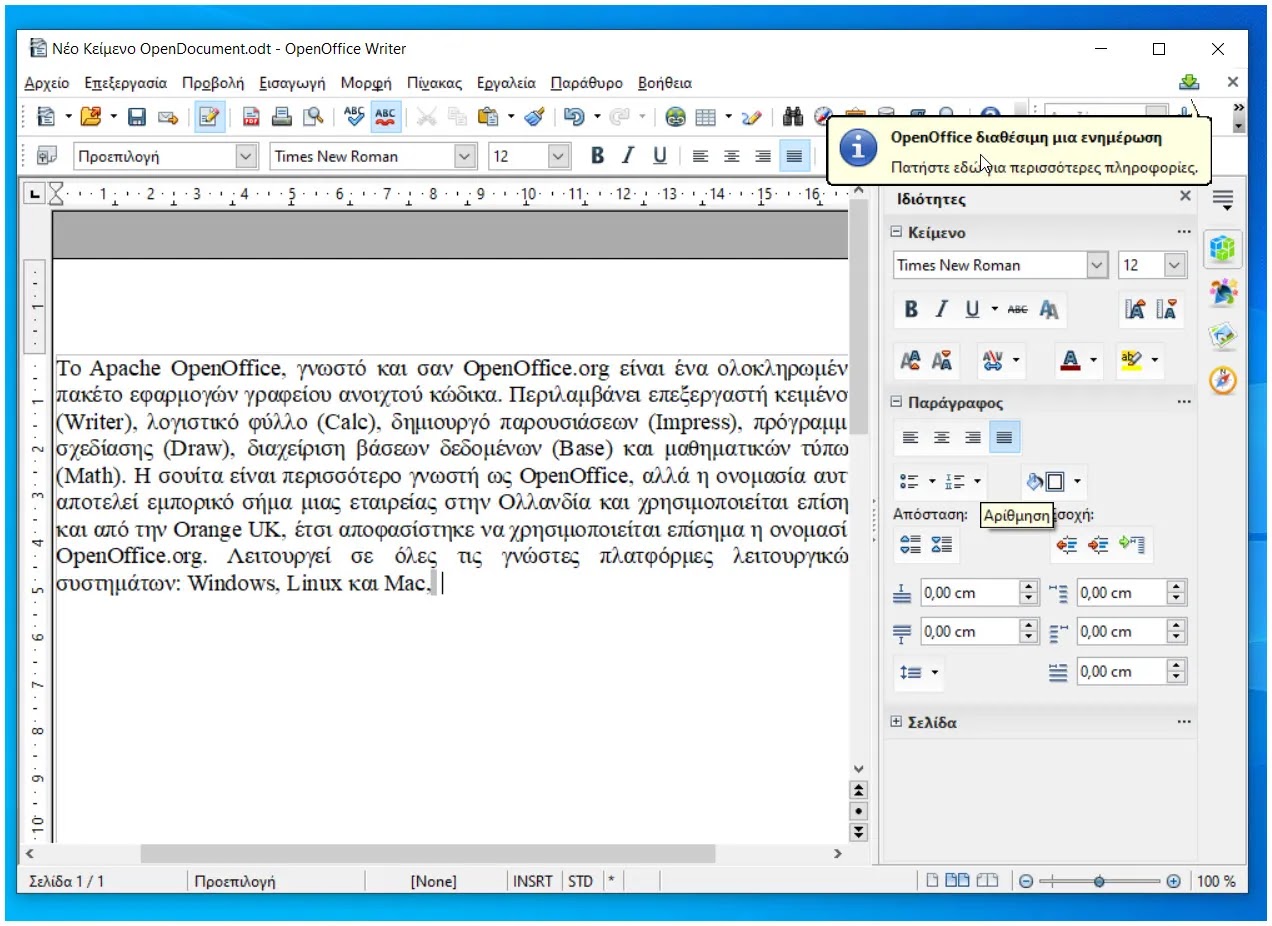1272x926 pixels.
Task: Click the update available download icon
Action: 1188,82
